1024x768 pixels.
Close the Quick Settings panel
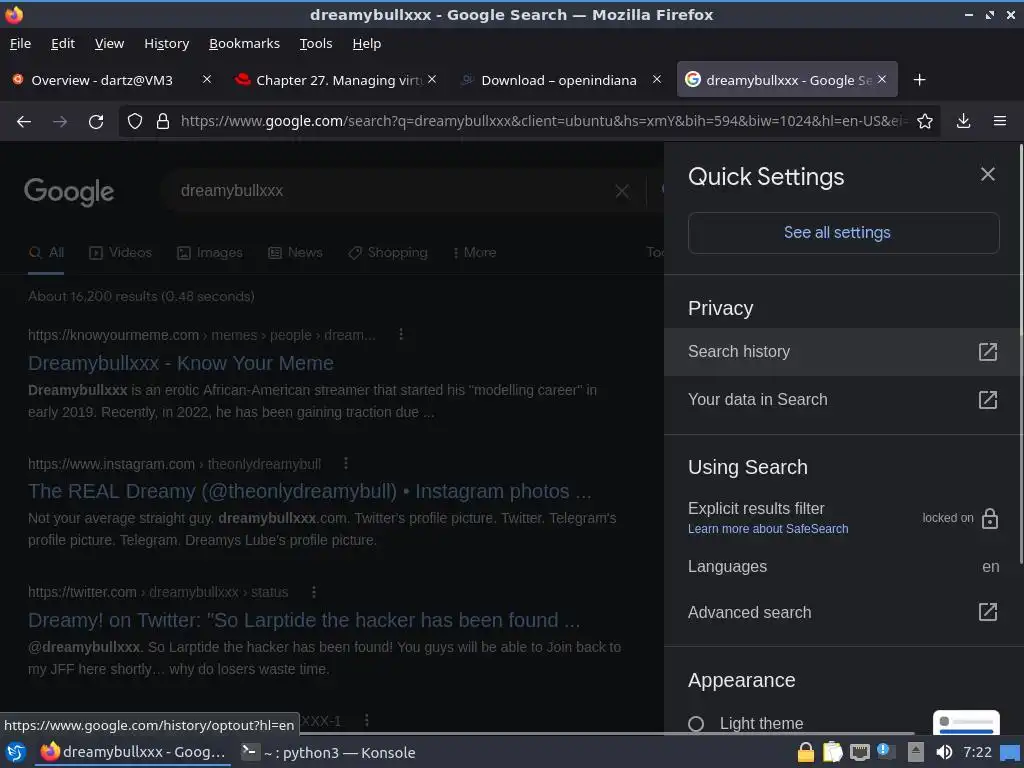coord(987,174)
